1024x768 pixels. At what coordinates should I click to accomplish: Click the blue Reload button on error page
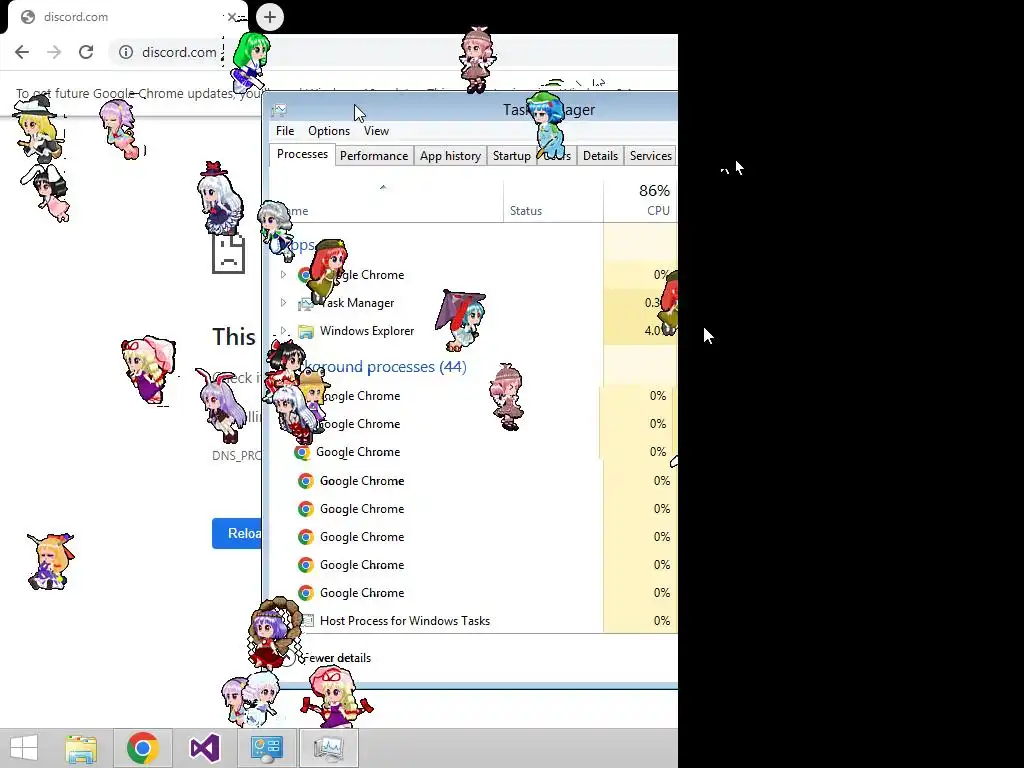coord(236,534)
